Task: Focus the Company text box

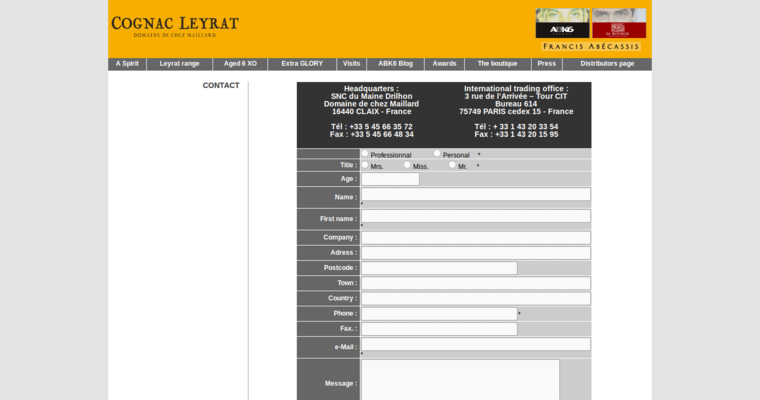Action: pos(476,238)
